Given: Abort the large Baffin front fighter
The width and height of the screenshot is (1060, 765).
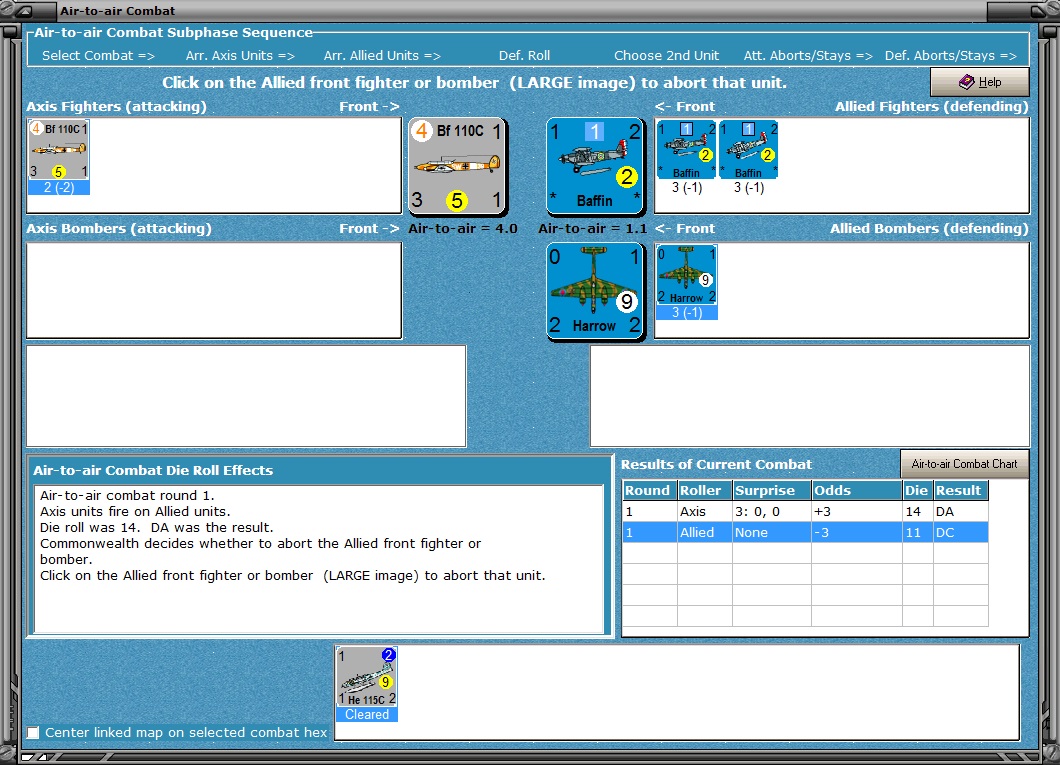Looking at the screenshot, I should (595, 166).
